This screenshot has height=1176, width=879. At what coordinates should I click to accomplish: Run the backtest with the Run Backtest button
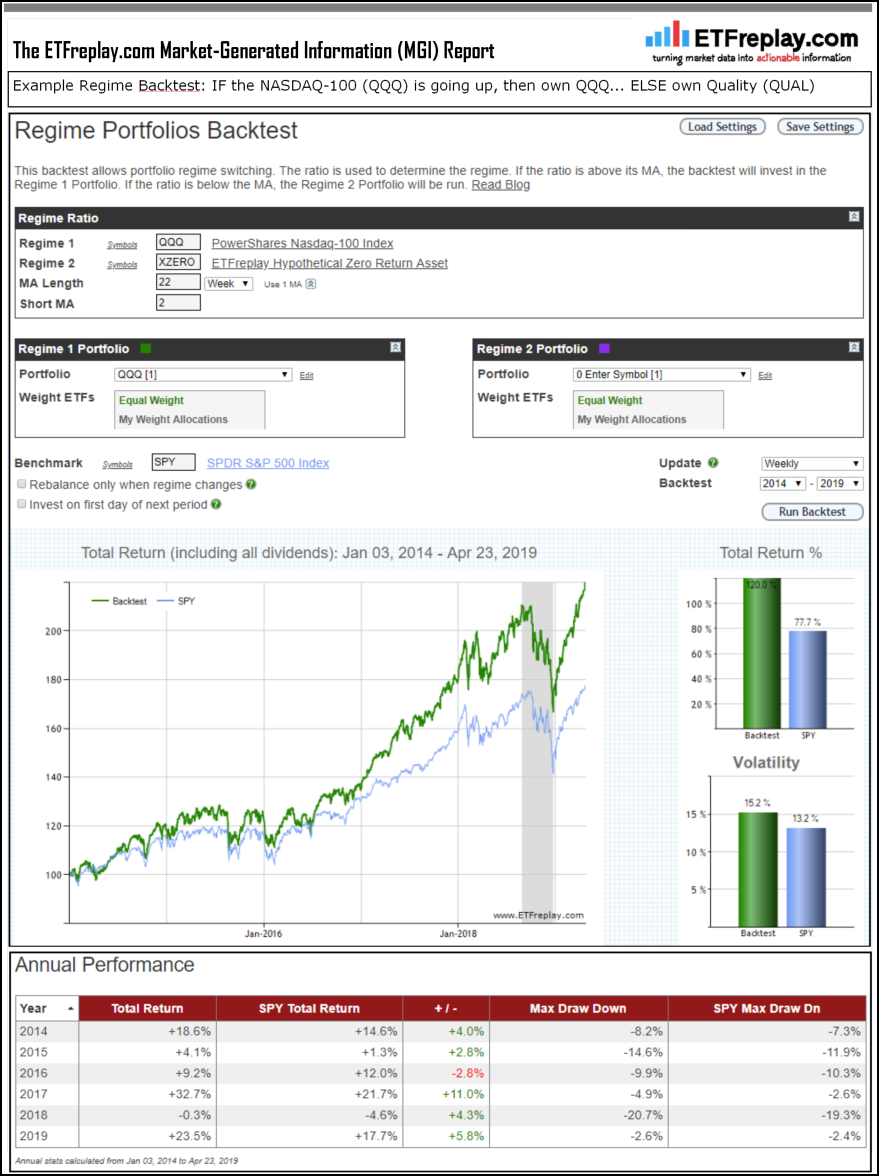[812, 512]
